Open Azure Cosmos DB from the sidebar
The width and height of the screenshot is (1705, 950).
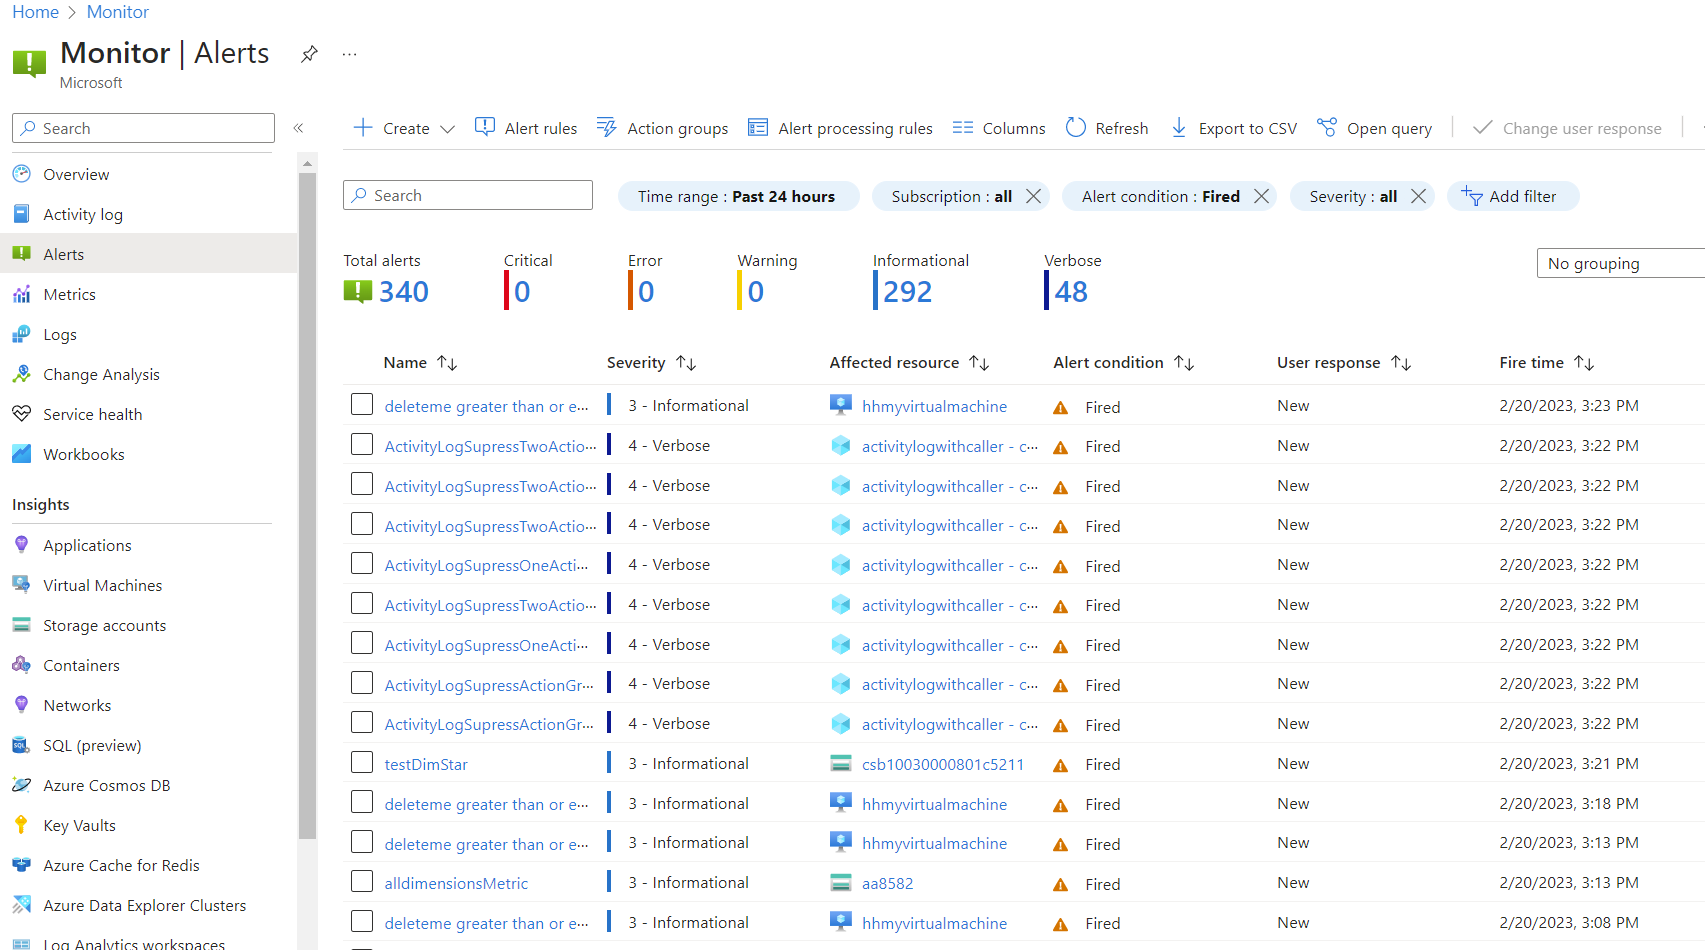pyautogui.click(x=106, y=785)
